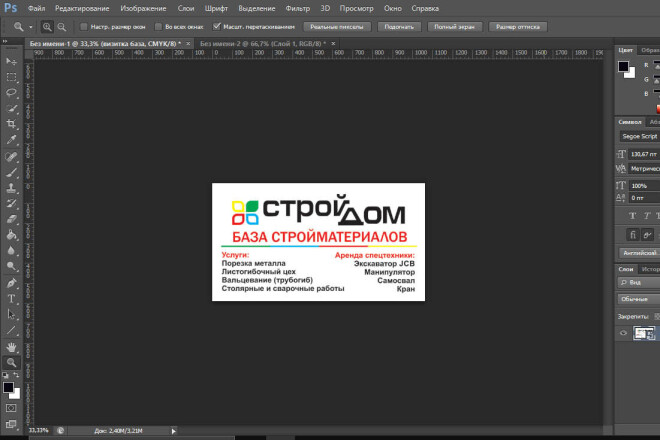Toggle the resize windows to fit checkbox
Screen dimensions: 660x440
[84, 27]
